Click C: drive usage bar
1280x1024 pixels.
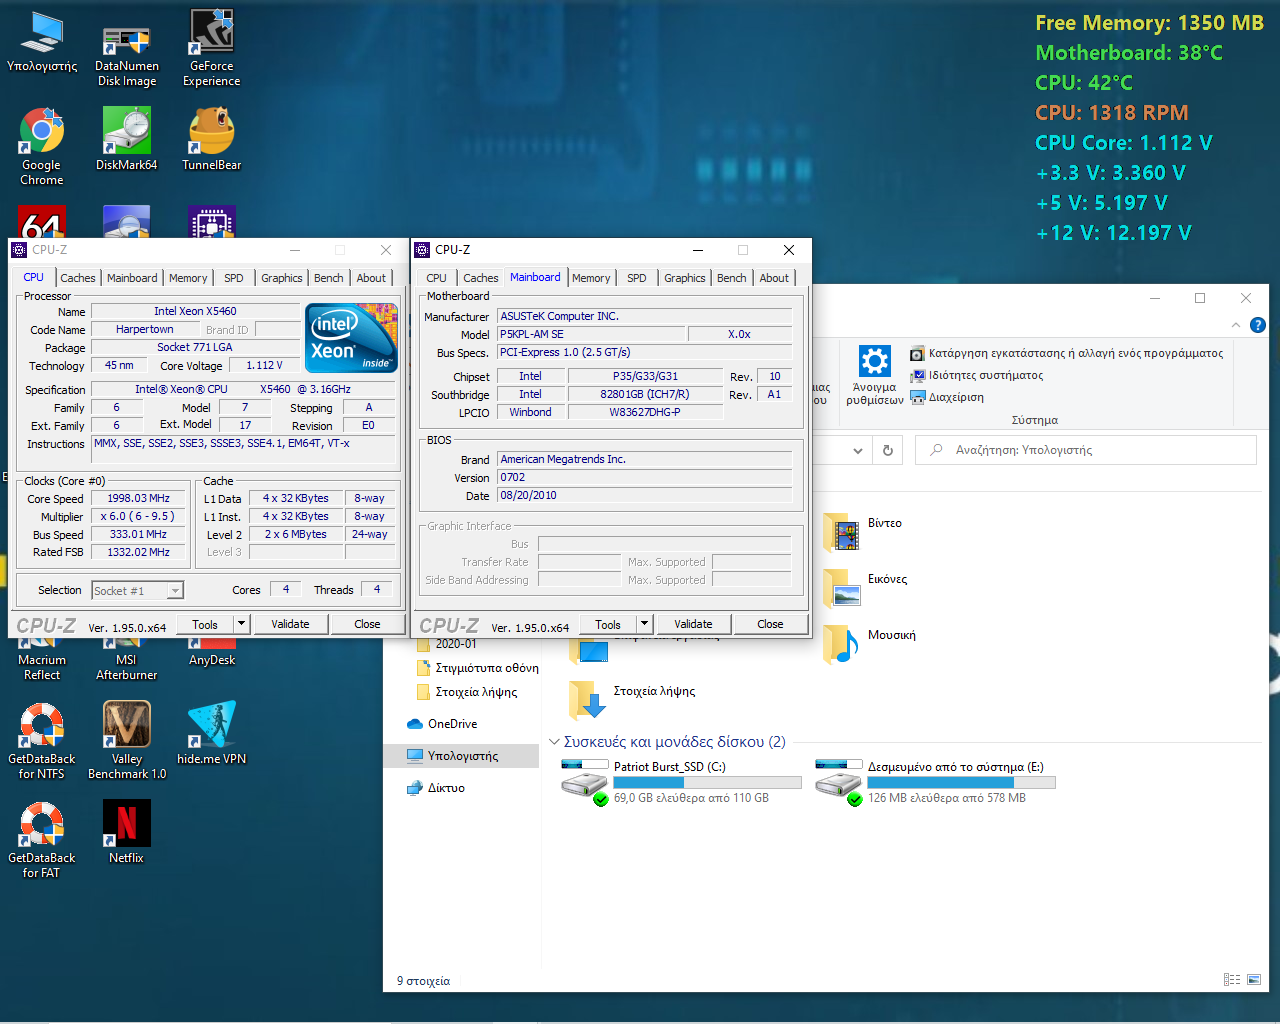707,782
